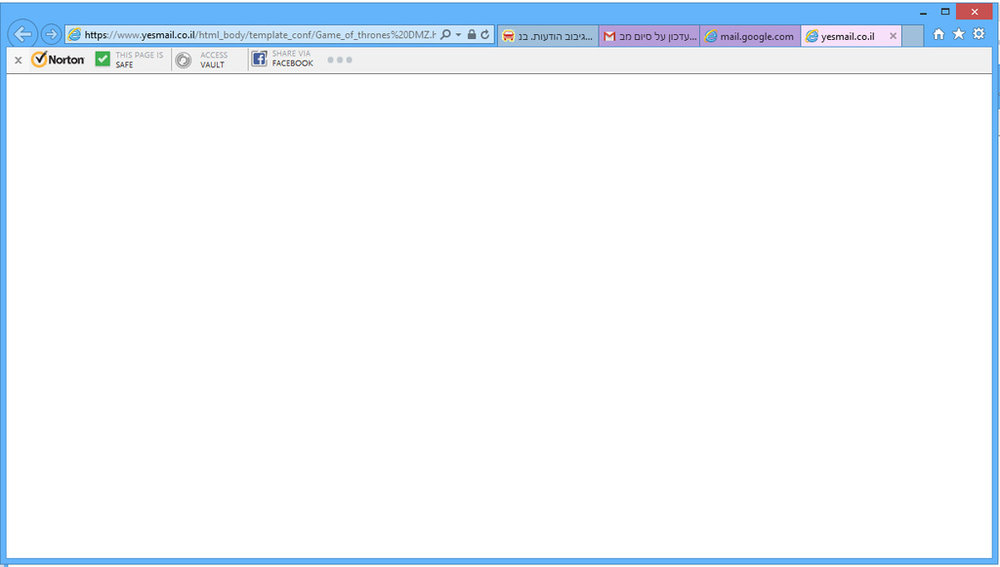Switch to the mail.google.com tab
This screenshot has height=567, width=1000.
pos(750,36)
